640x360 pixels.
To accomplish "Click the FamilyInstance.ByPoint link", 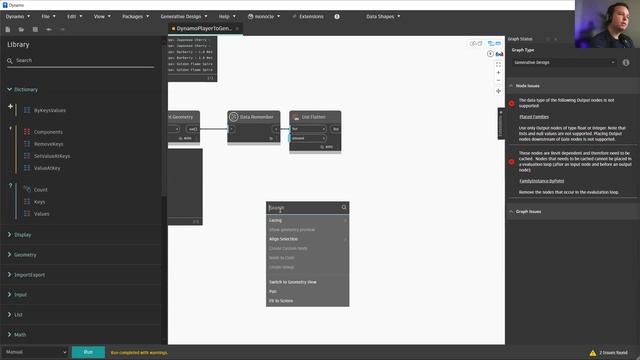I will click(x=542, y=181).
